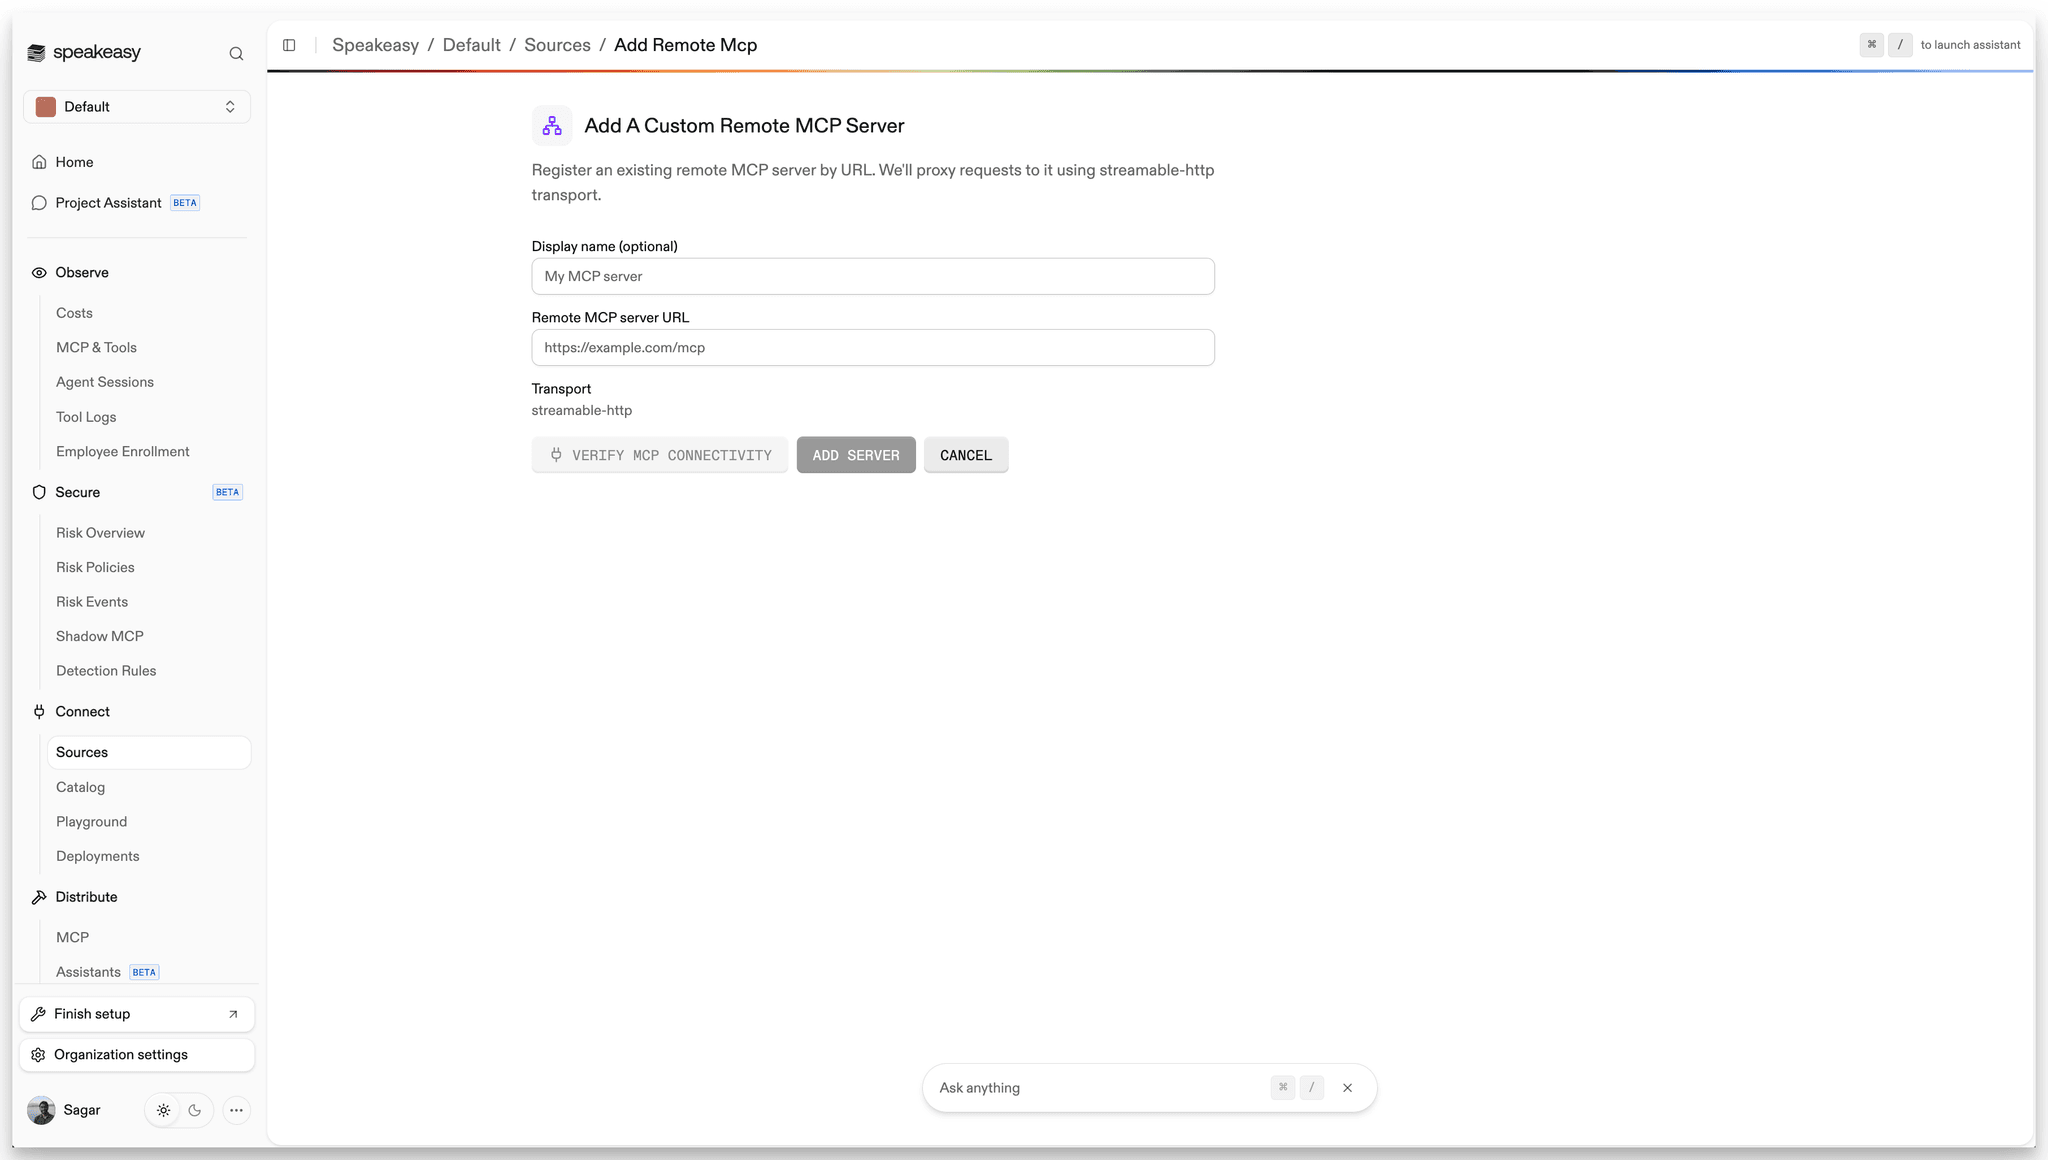Click the Display name input field

(x=873, y=276)
